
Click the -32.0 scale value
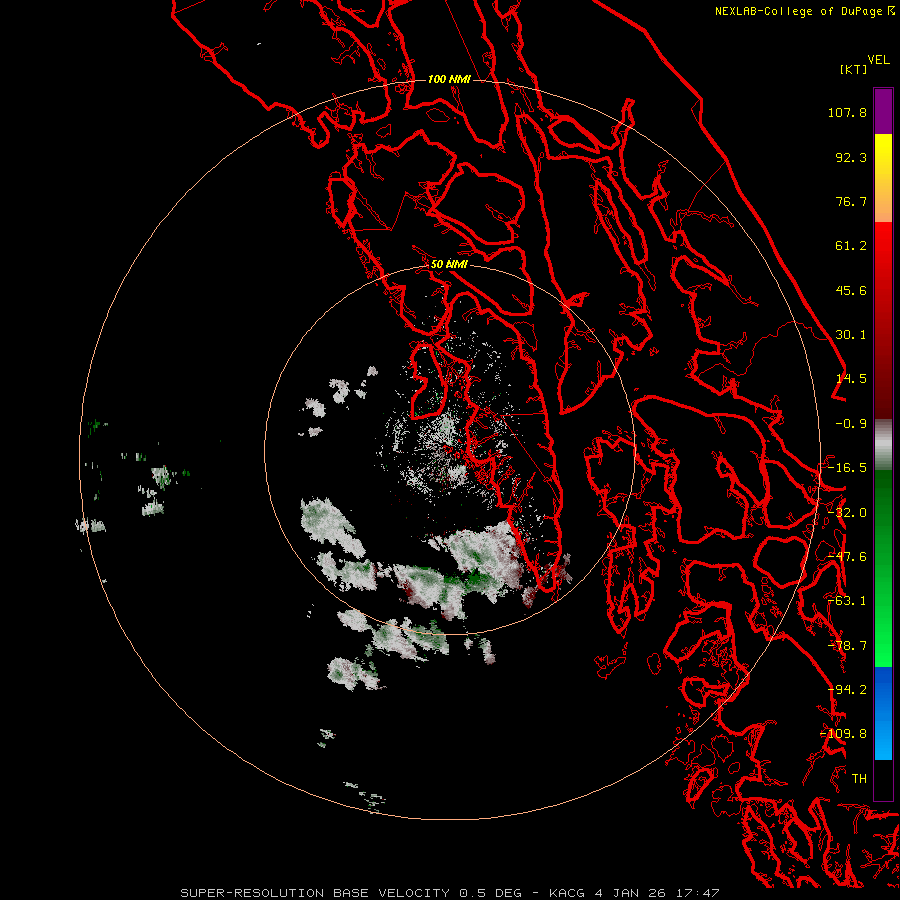[x=847, y=513]
